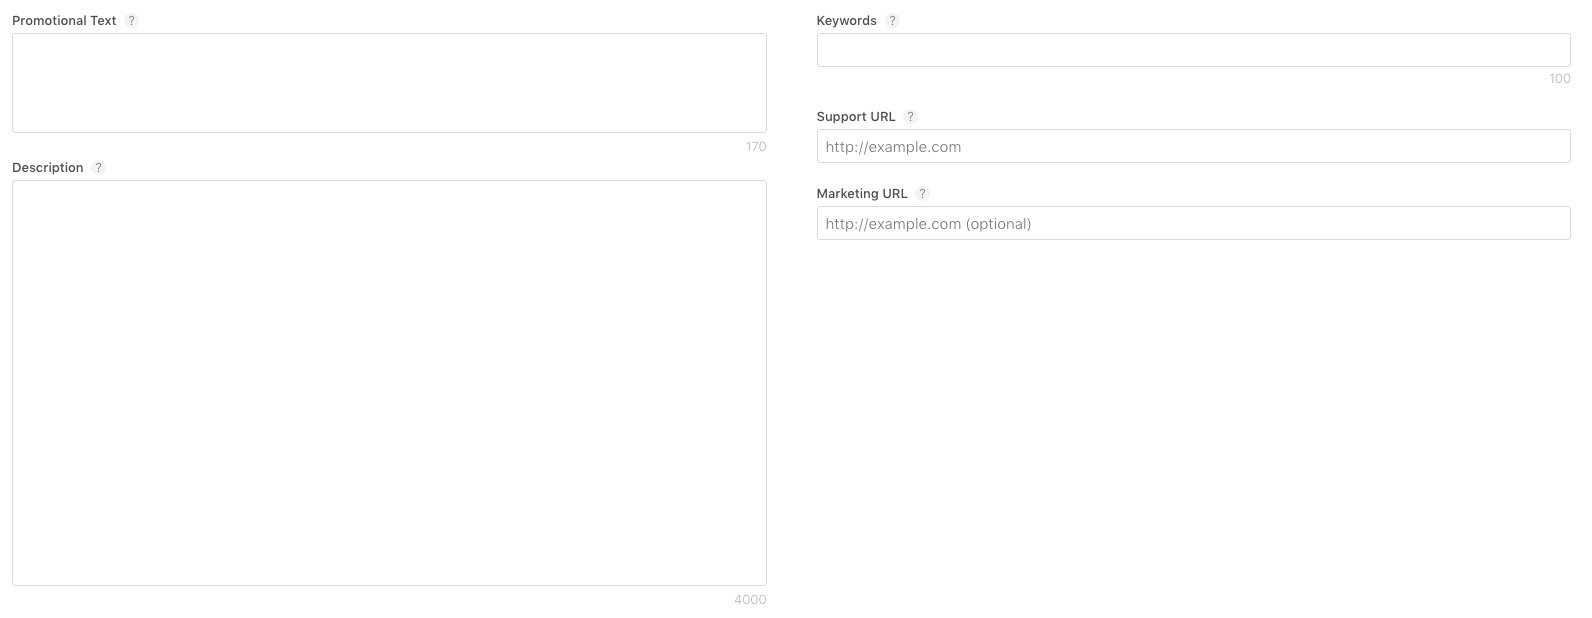Image resolution: width=1592 pixels, height=618 pixels.
Task: Click the Promotional Text label
Action: point(64,21)
